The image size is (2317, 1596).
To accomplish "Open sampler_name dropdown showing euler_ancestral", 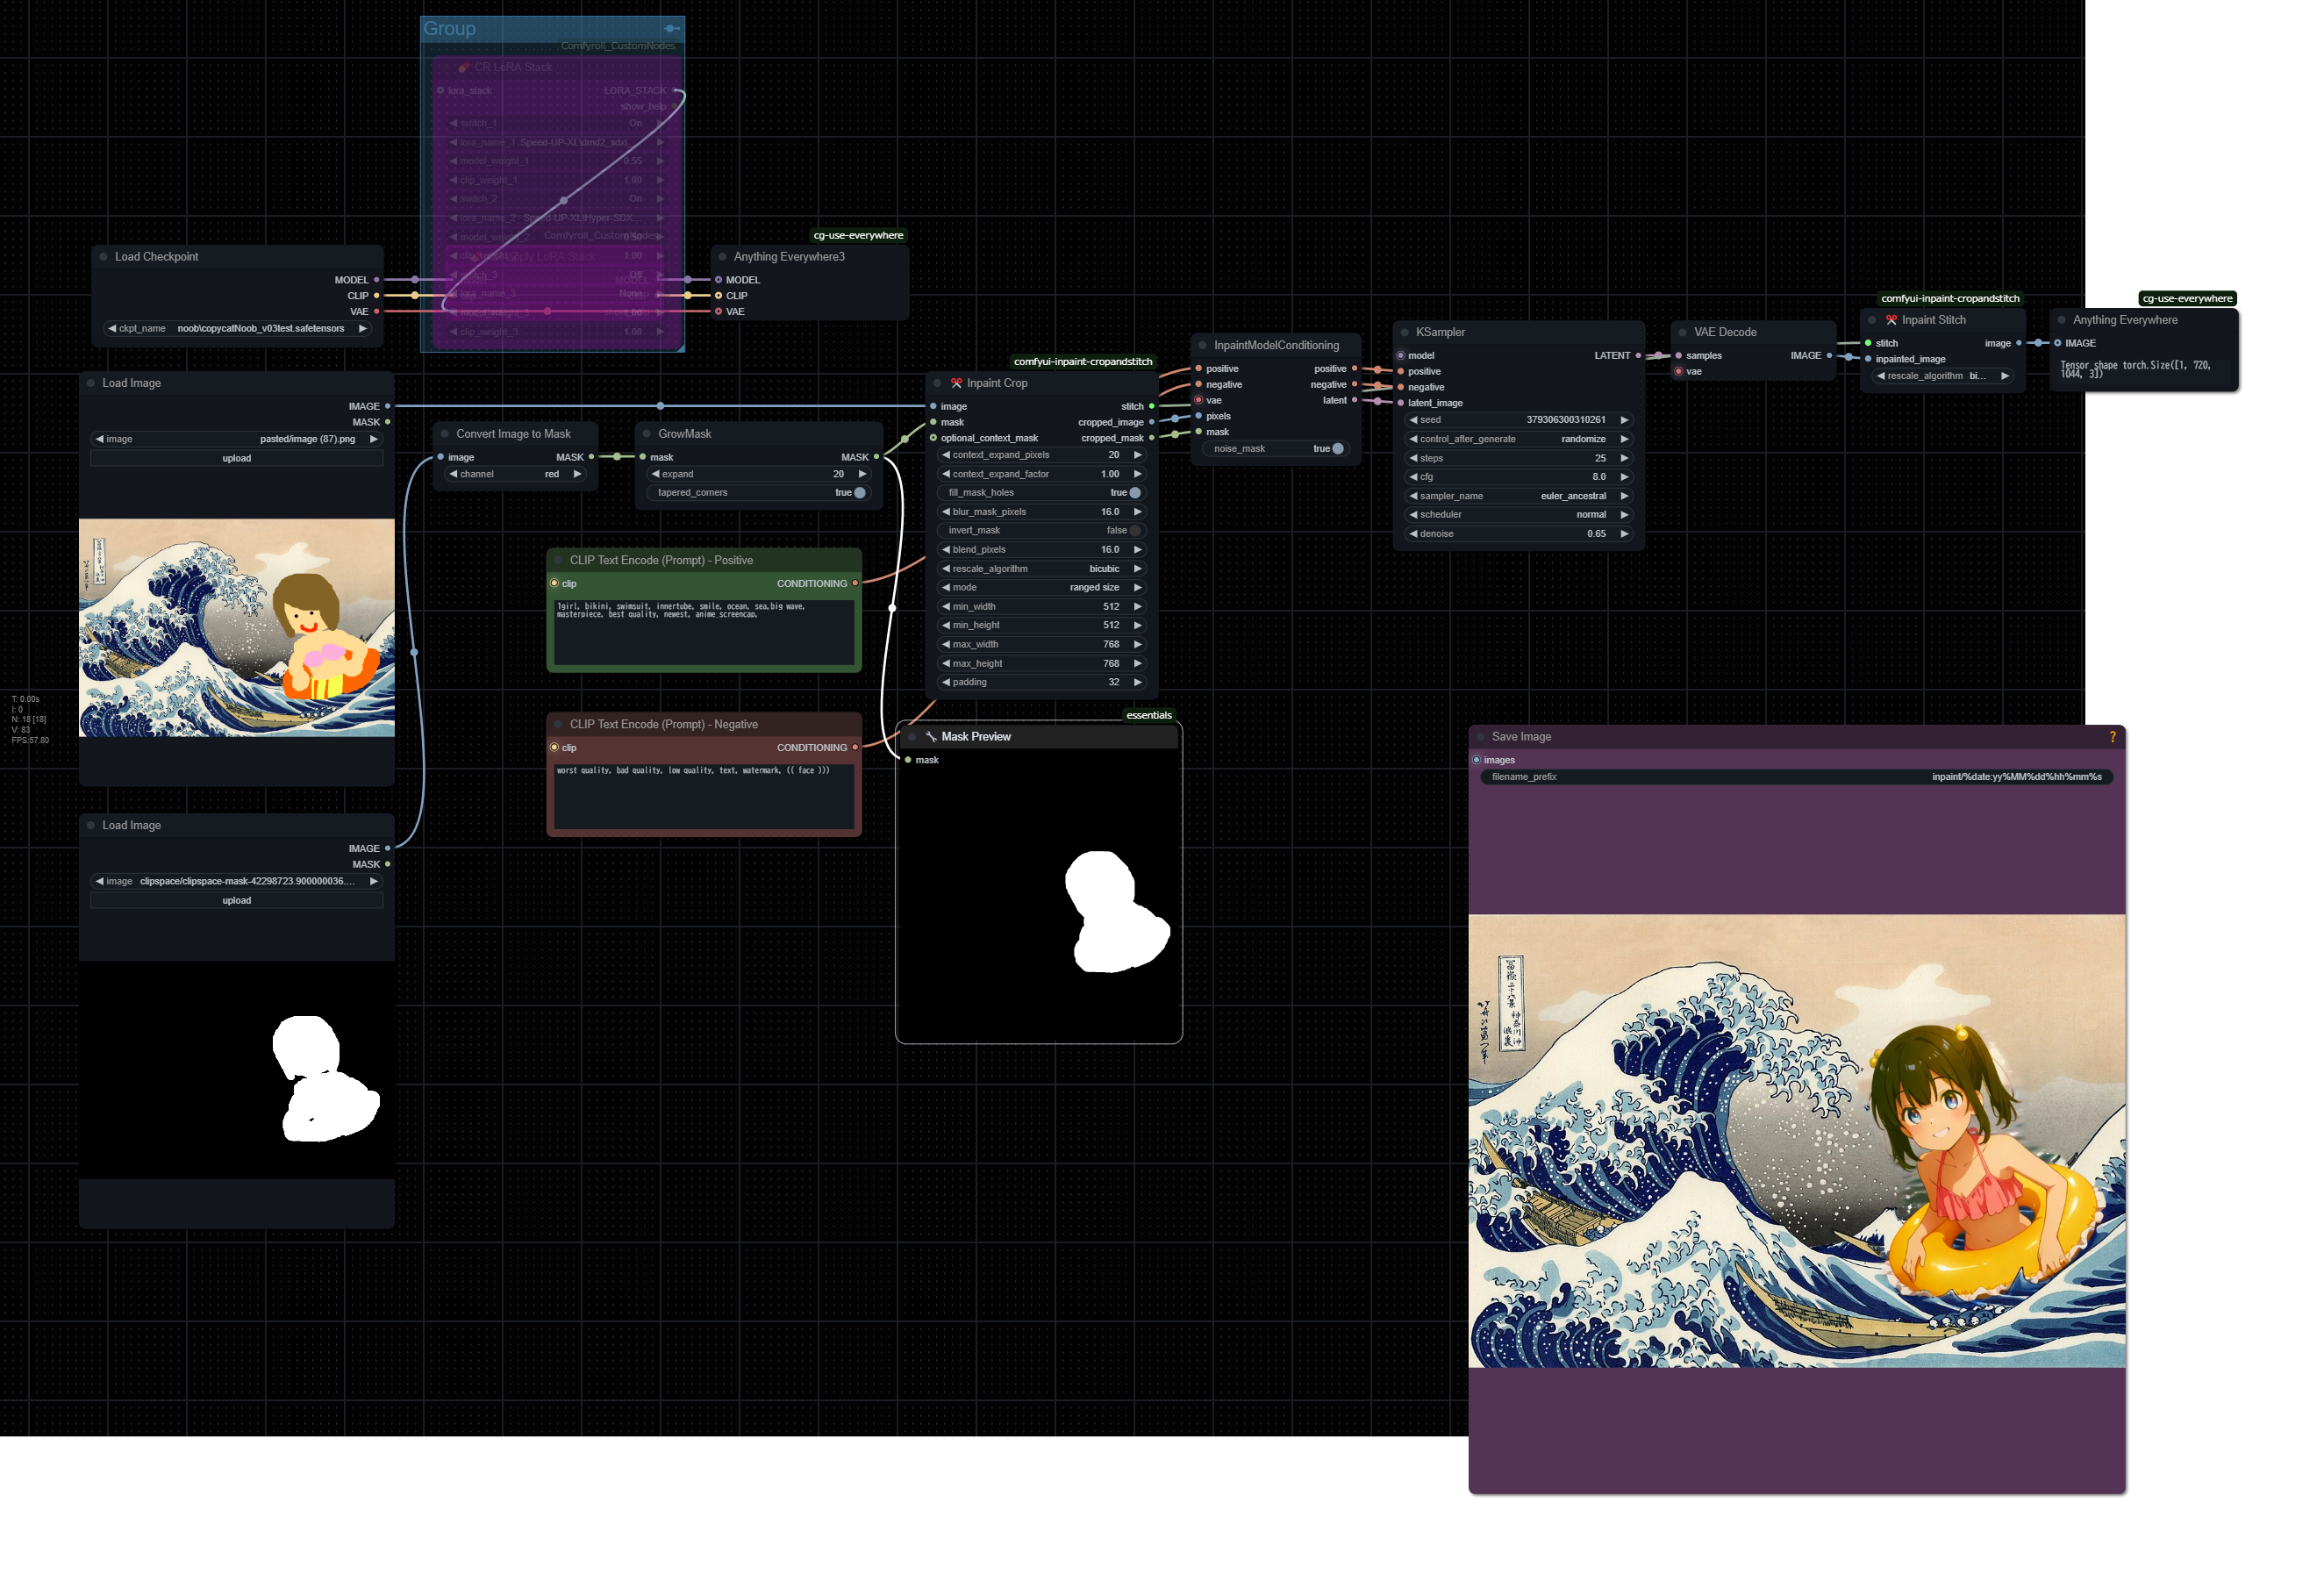I will [x=1519, y=496].
